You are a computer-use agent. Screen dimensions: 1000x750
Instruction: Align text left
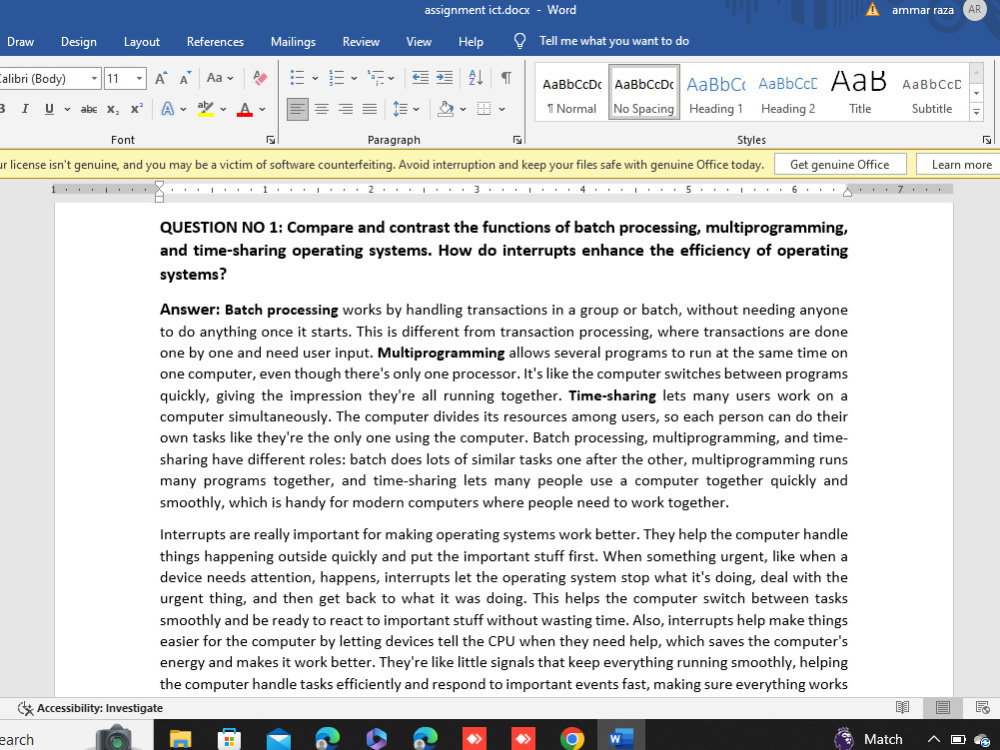297,109
